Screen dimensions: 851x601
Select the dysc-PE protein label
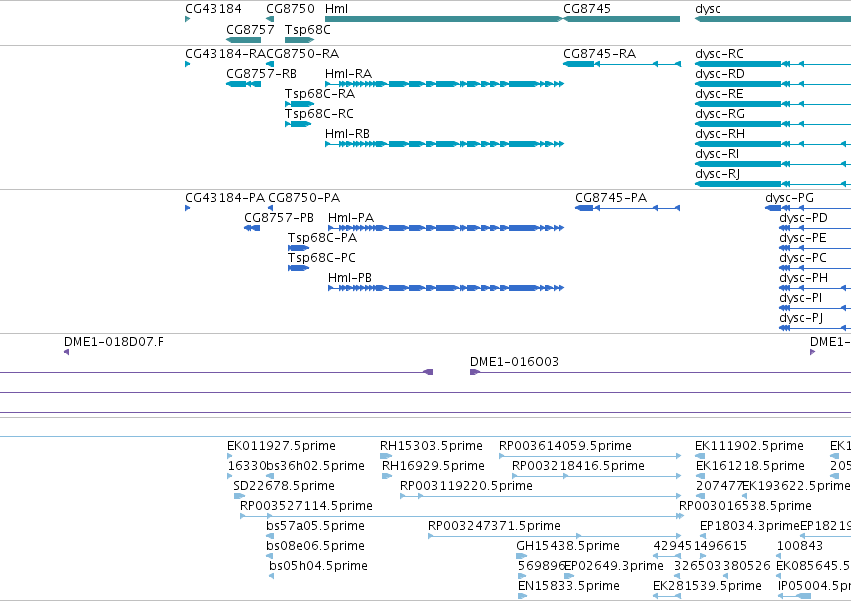(x=803, y=238)
